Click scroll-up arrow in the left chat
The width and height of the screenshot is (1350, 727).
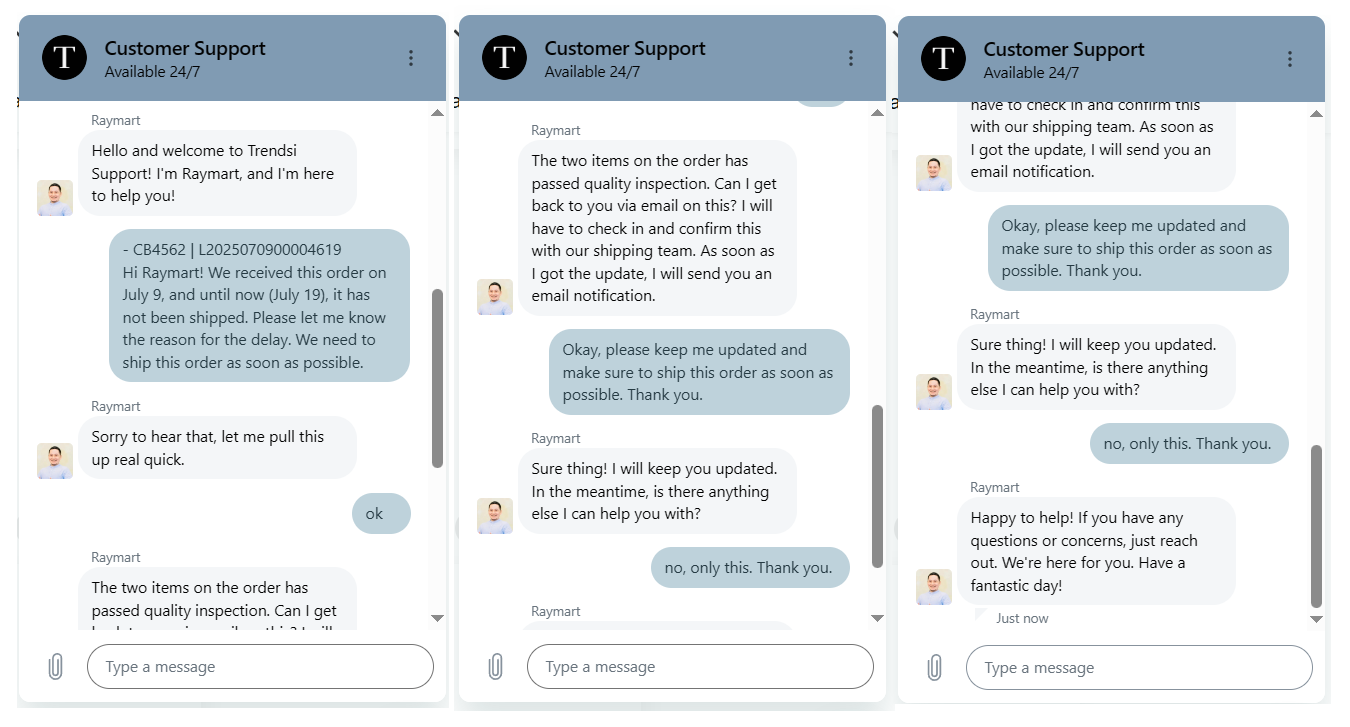click(x=437, y=113)
